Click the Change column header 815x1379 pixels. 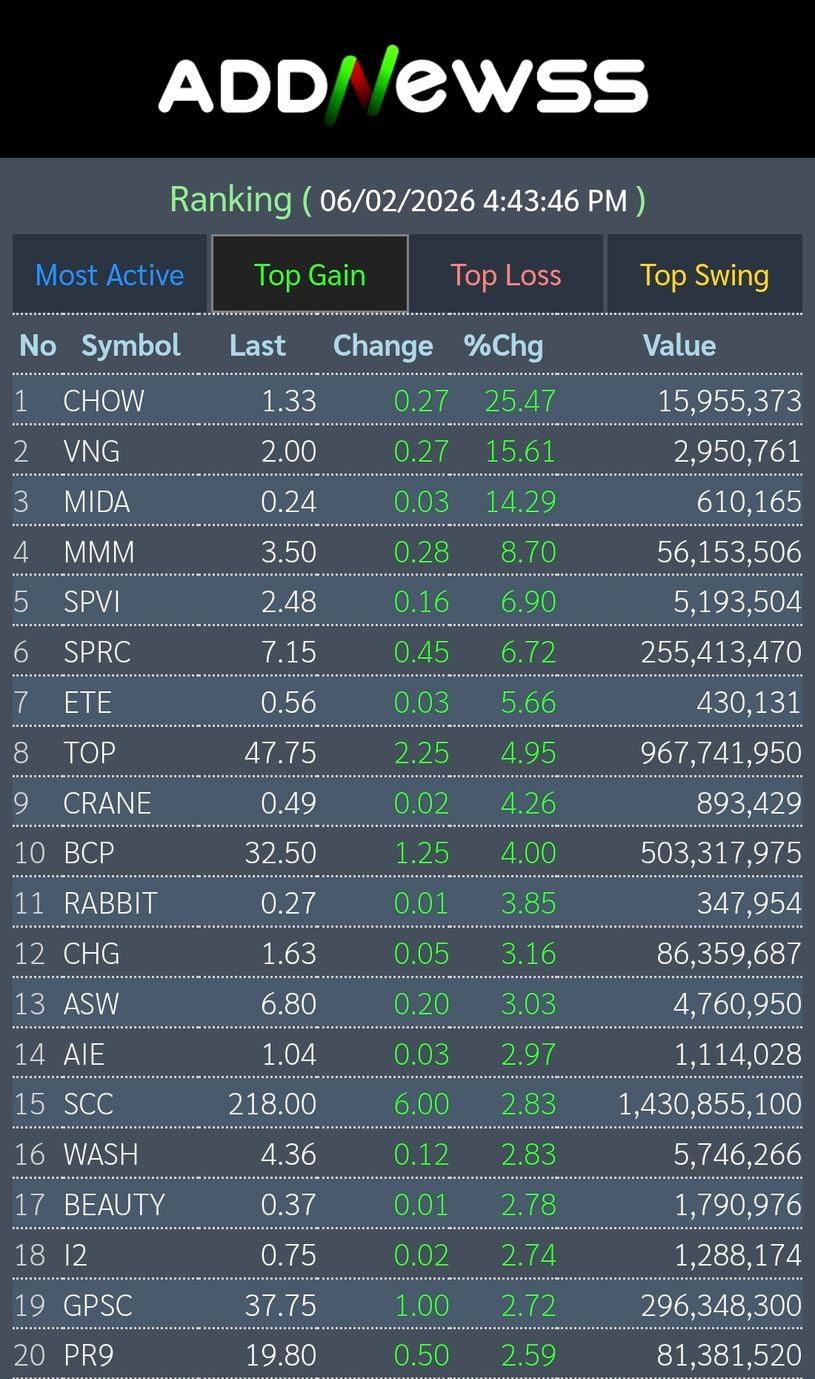(383, 346)
